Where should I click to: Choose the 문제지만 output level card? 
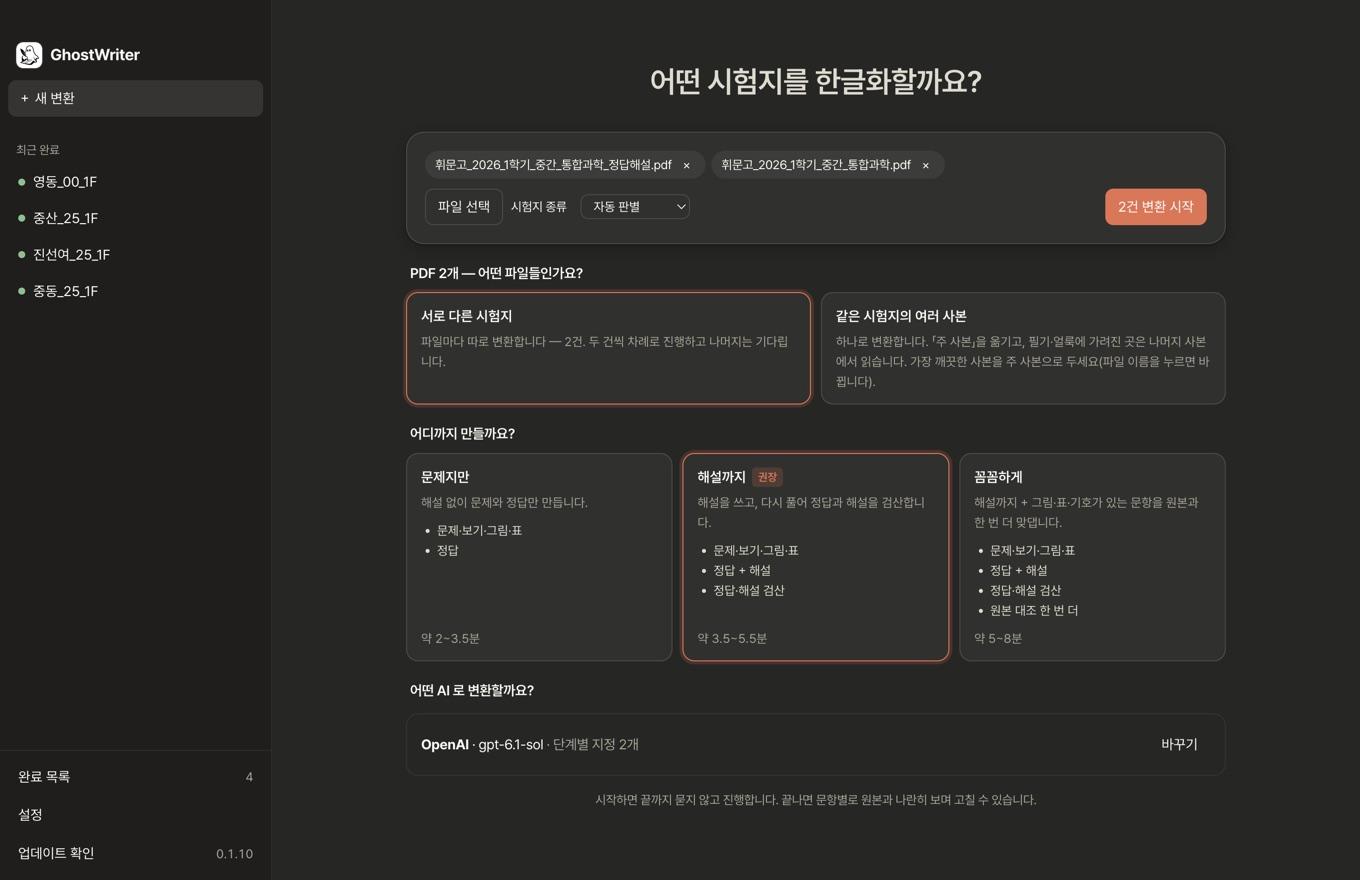[539, 557]
